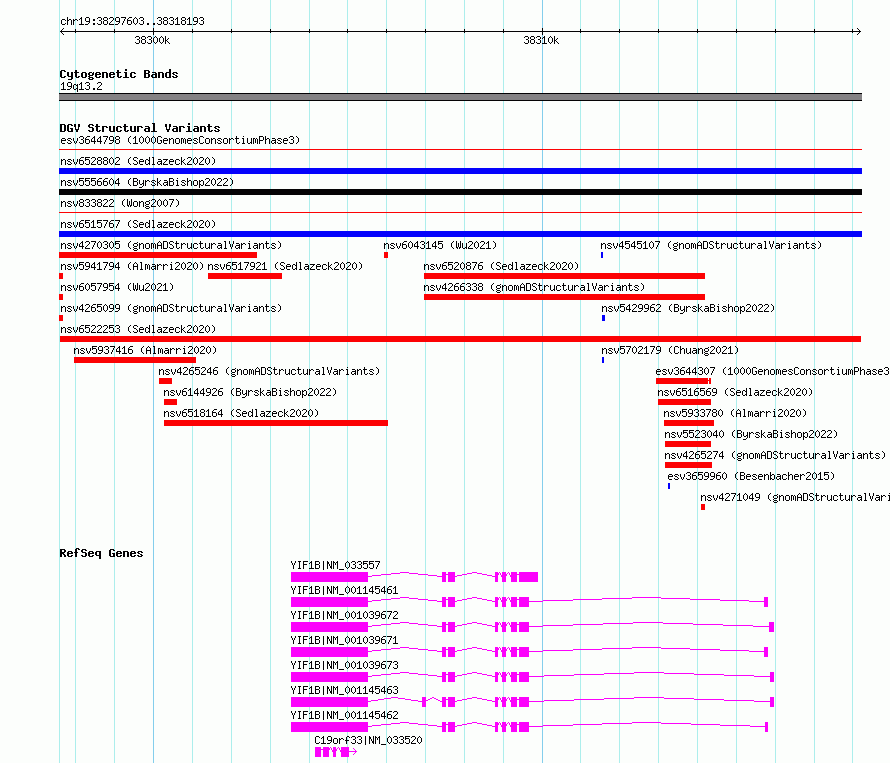890x763 pixels.
Task: Open transcript YIF1B|NM_001145463 label
Action: (x=345, y=690)
